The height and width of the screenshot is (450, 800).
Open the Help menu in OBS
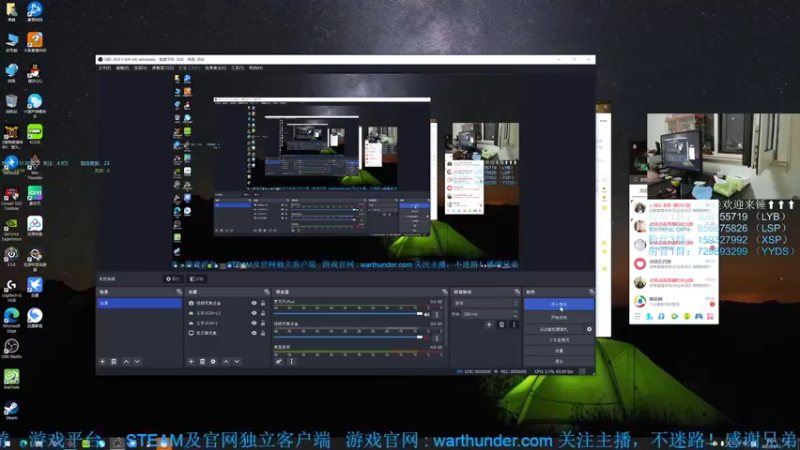[256, 68]
